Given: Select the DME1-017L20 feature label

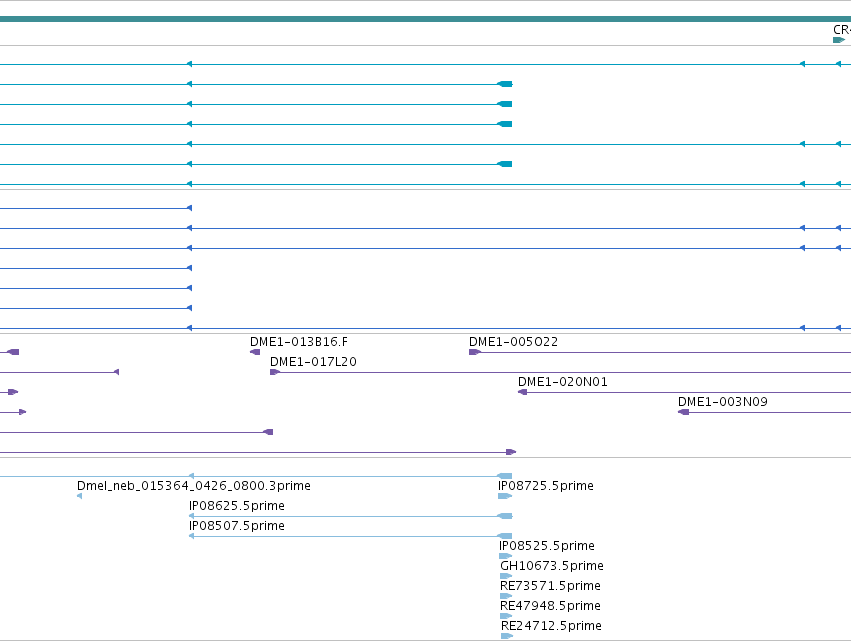Looking at the screenshot, I should 313,362.
